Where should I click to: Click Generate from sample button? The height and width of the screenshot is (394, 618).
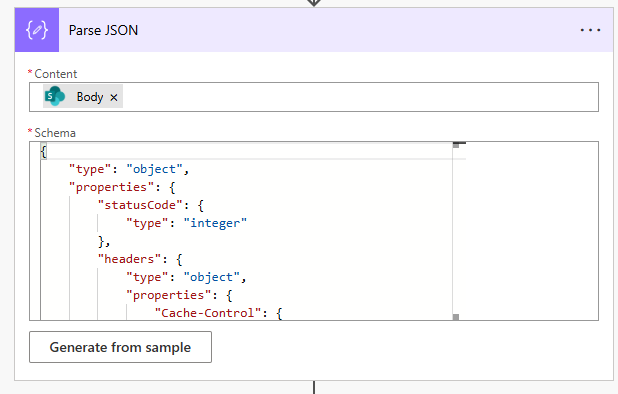[x=120, y=347]
